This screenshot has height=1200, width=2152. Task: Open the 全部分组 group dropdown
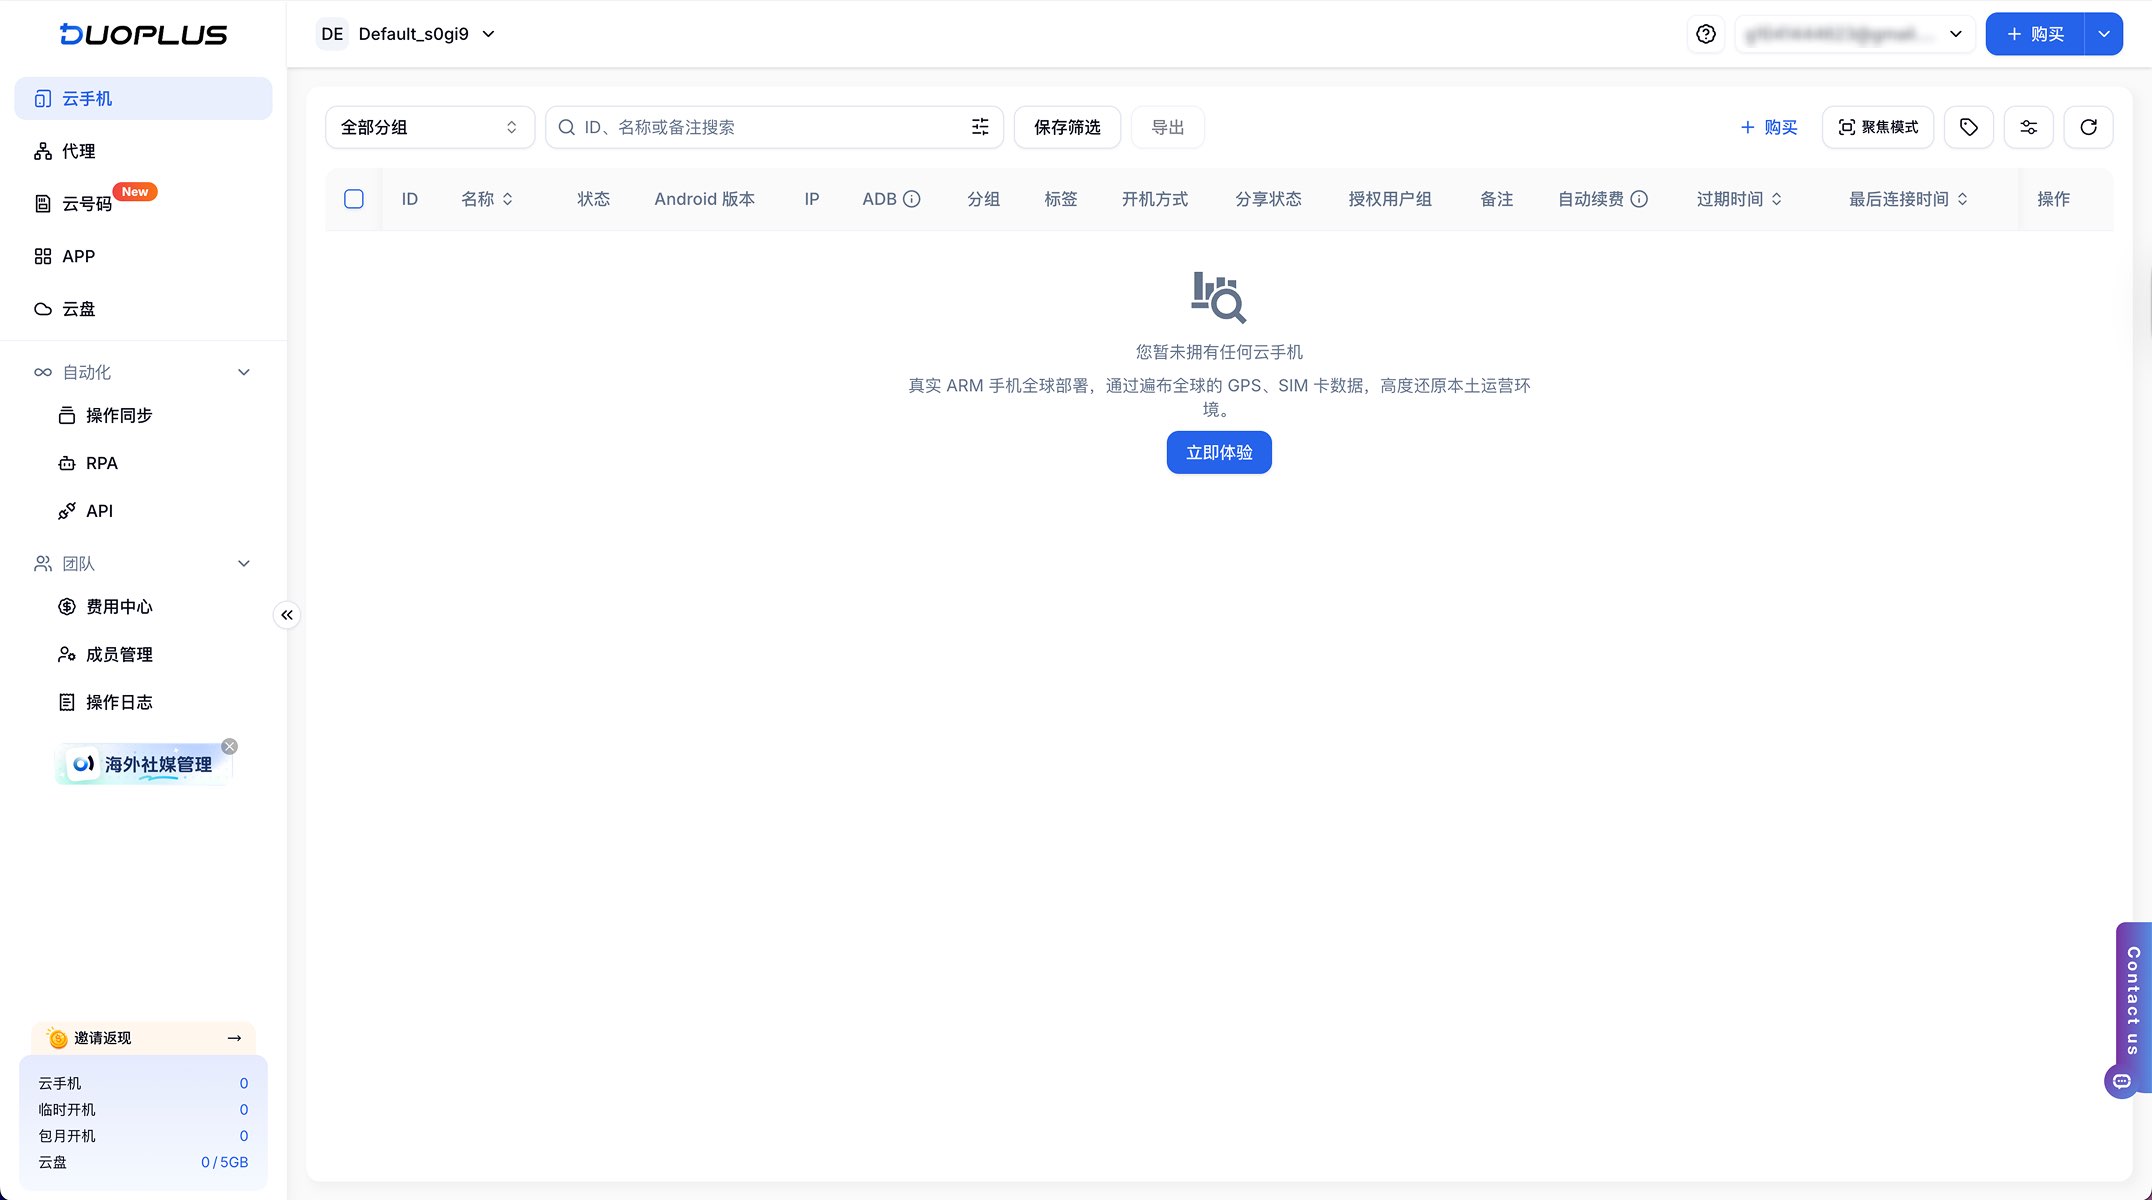click(x=430, y=127)
